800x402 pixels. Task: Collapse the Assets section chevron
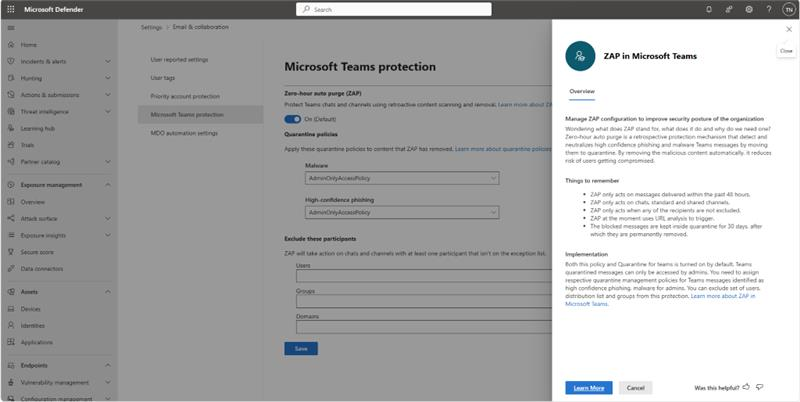pos(108,292)
